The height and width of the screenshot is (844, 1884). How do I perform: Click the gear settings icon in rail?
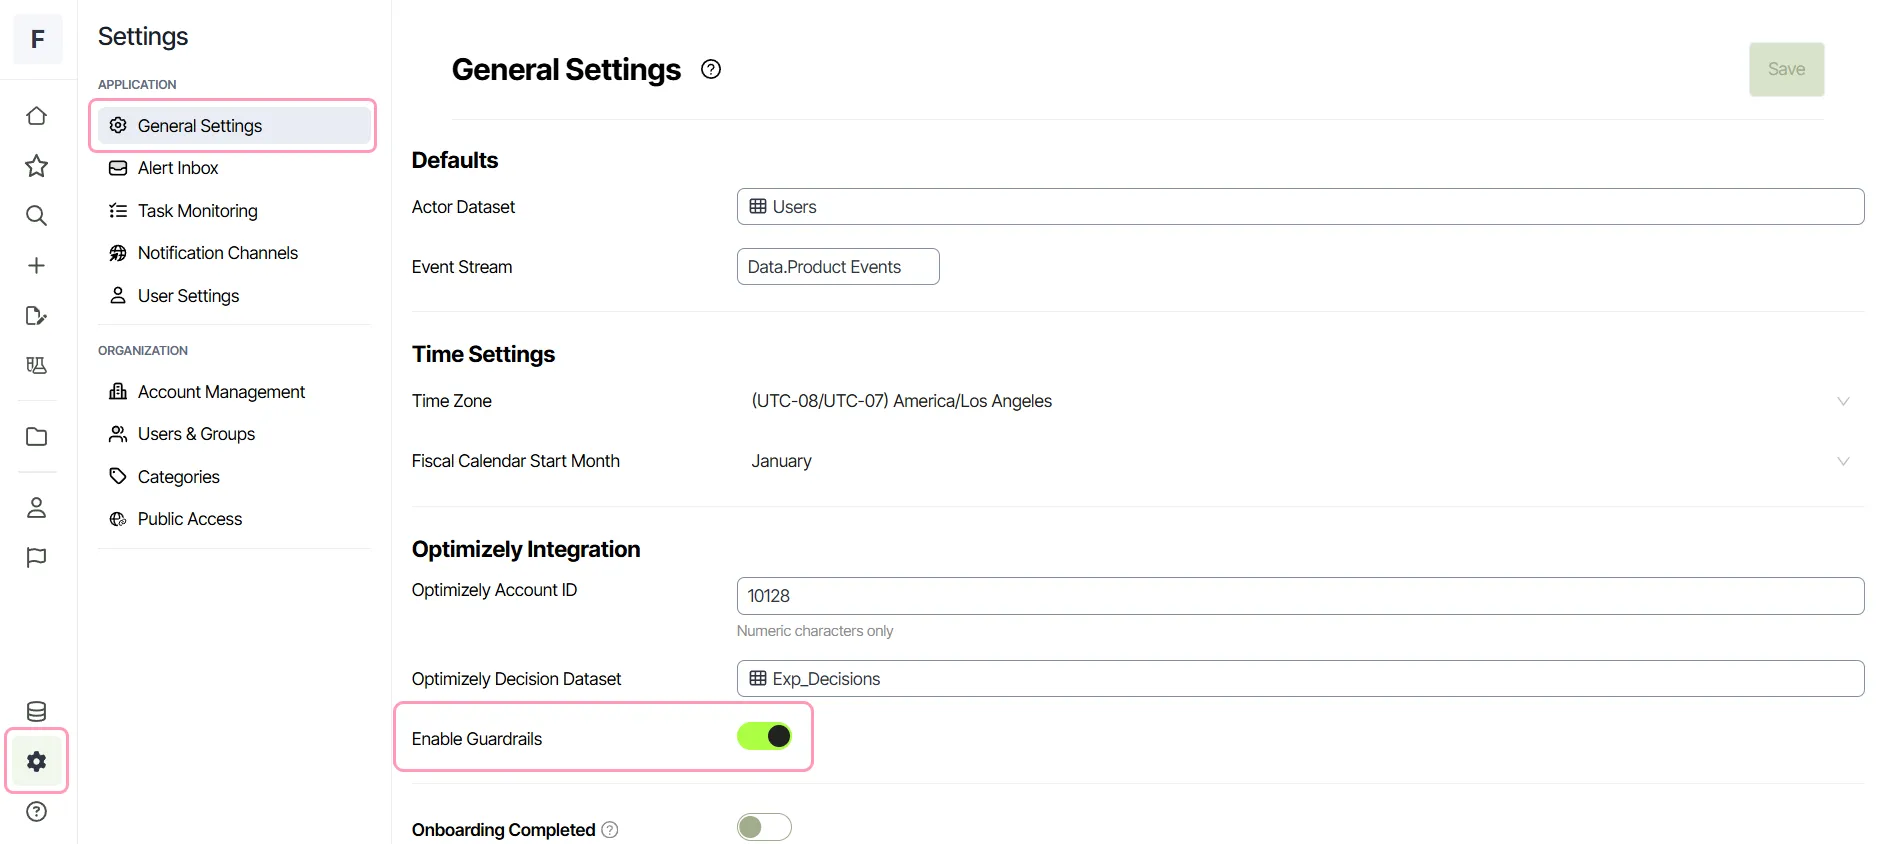[37, 761]
